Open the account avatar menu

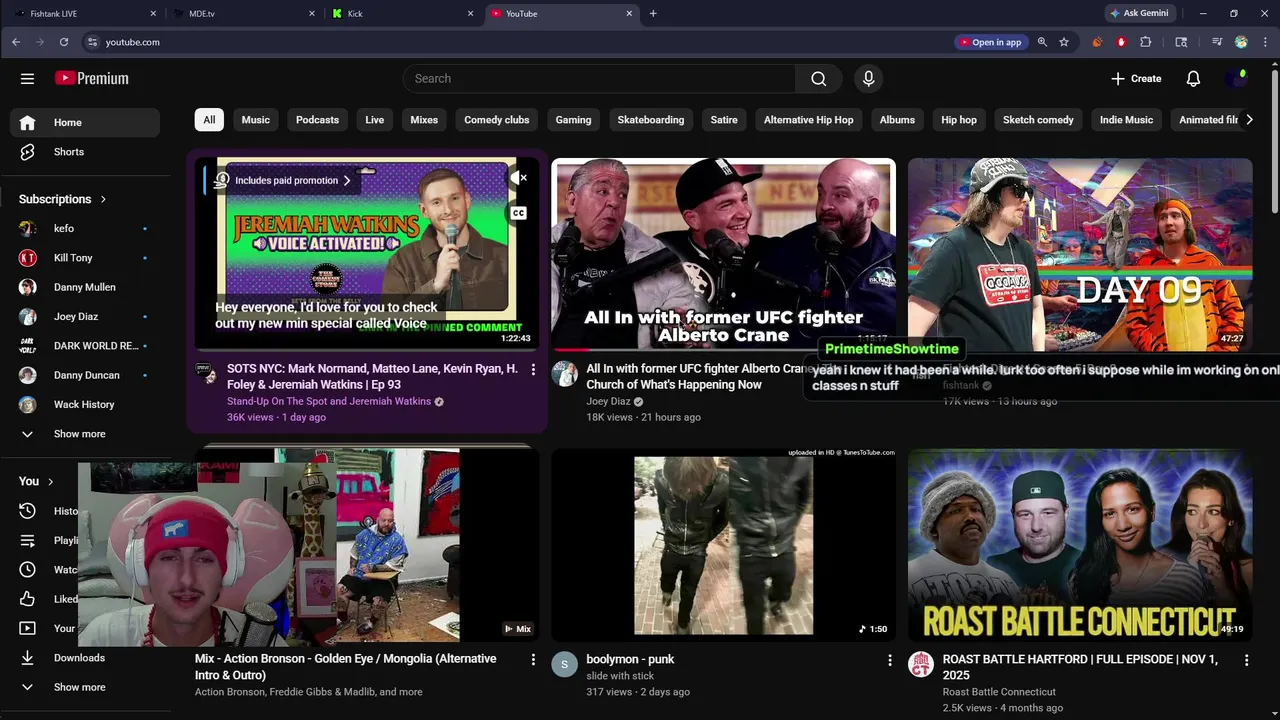coord(1236,79)
